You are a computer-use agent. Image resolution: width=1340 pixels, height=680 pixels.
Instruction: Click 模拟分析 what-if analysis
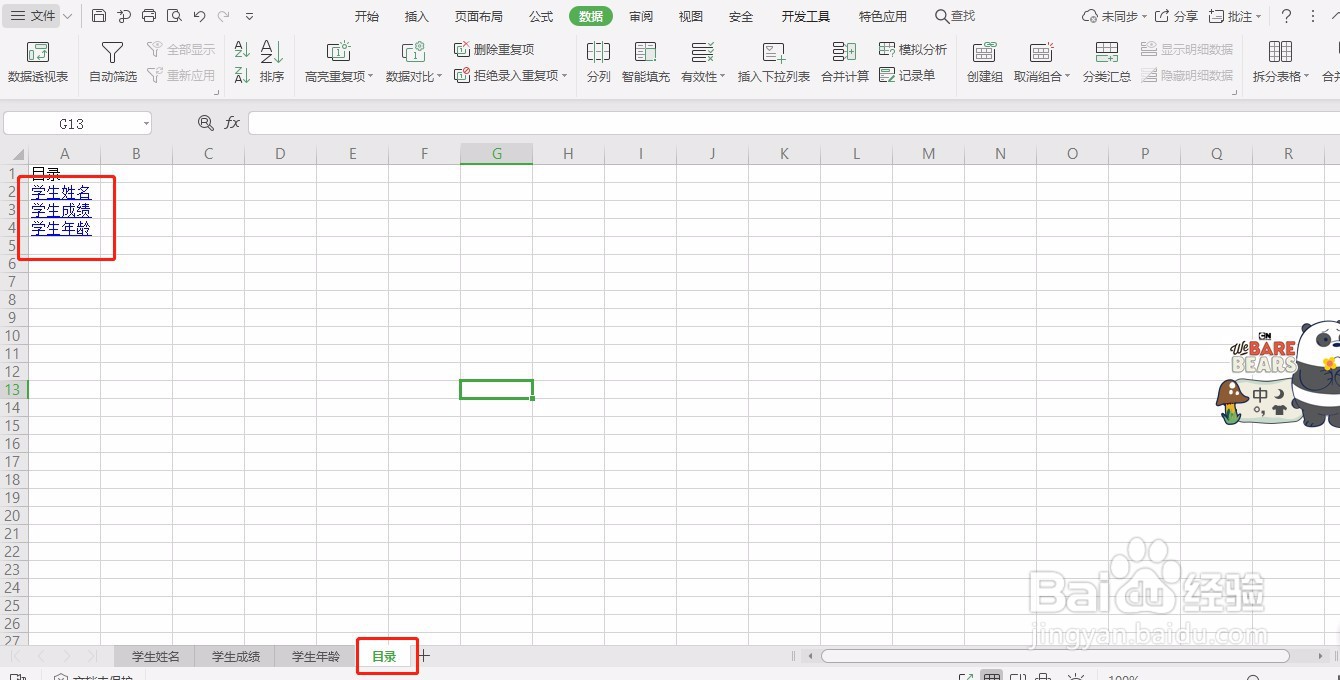tap(912, 49)
